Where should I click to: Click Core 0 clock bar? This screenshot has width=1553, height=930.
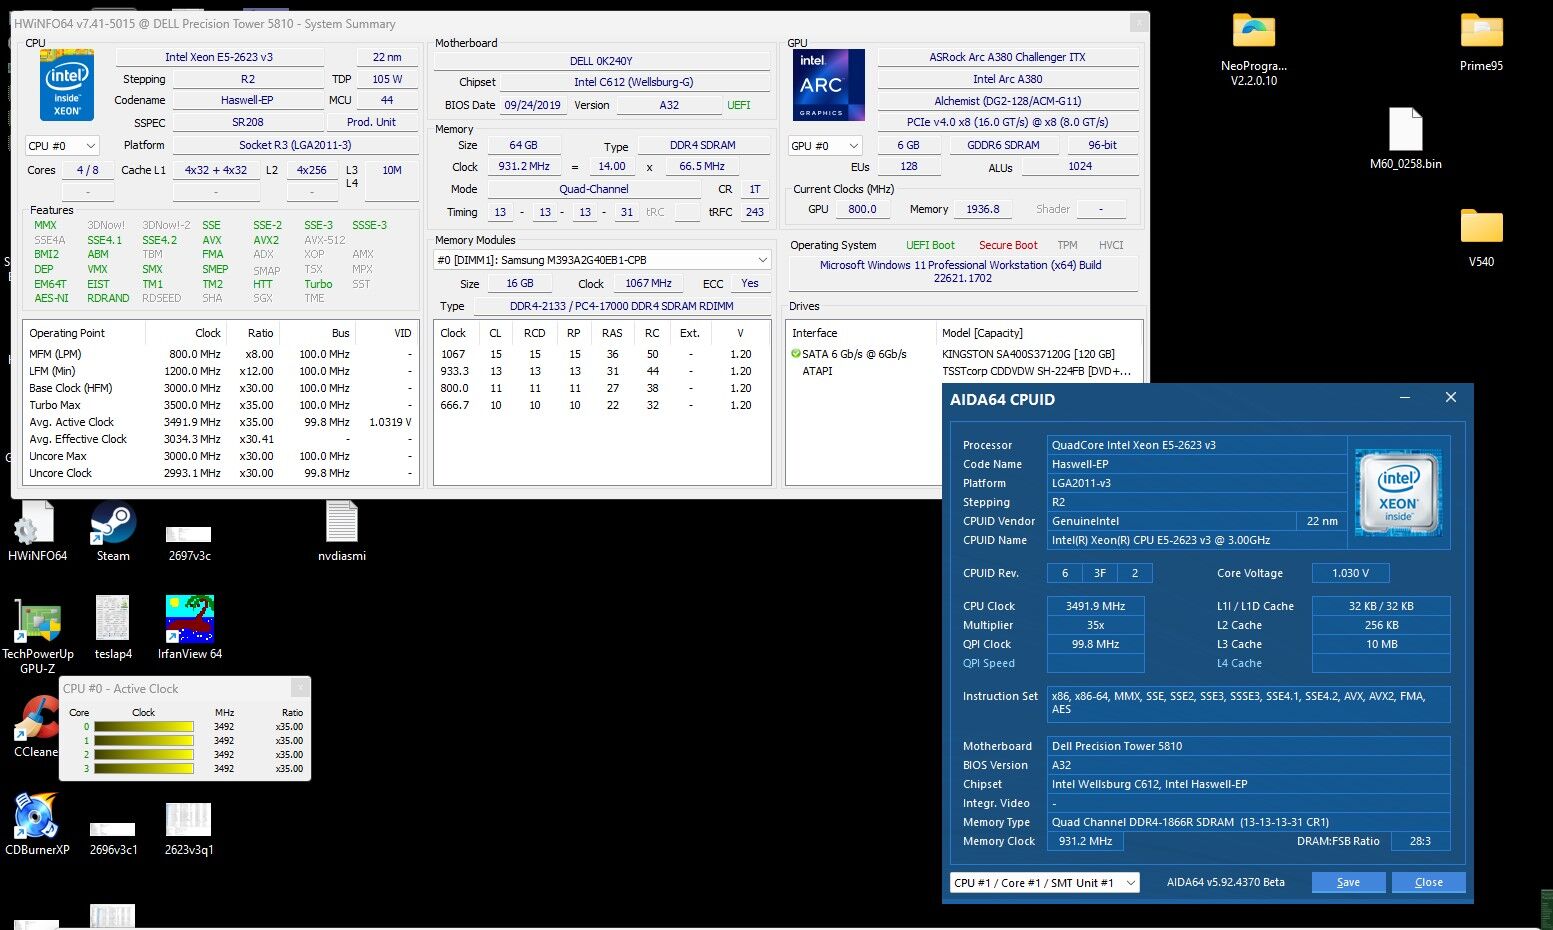pos(143,727)
